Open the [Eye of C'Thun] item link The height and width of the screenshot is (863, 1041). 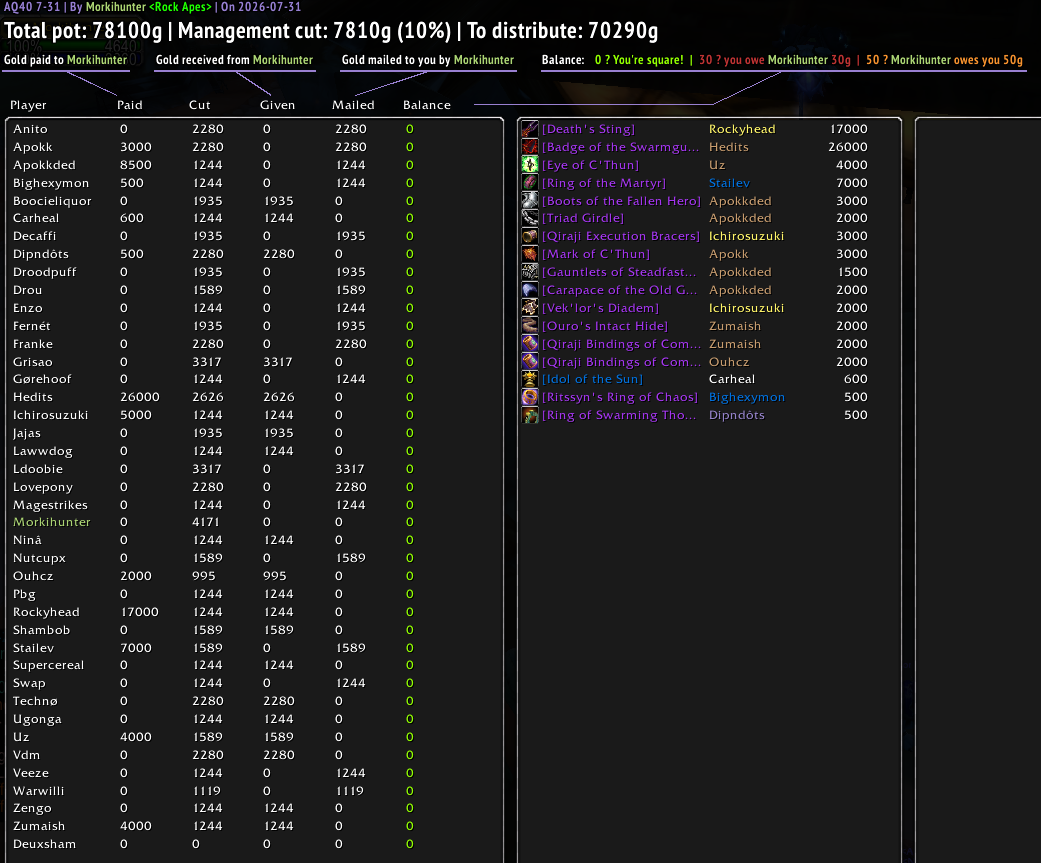pyautogui.click(x=590, y=165)
